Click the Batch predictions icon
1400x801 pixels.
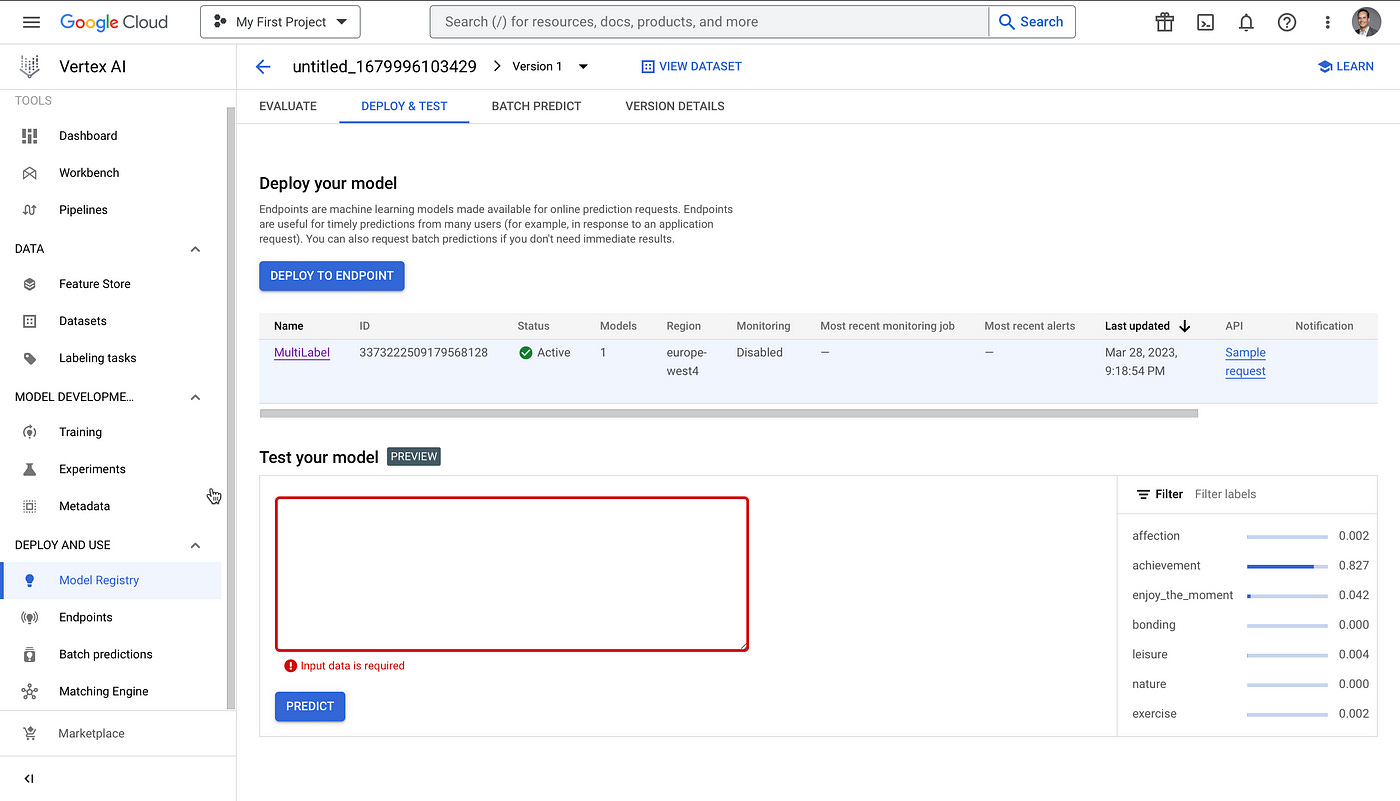pos(30,654)
